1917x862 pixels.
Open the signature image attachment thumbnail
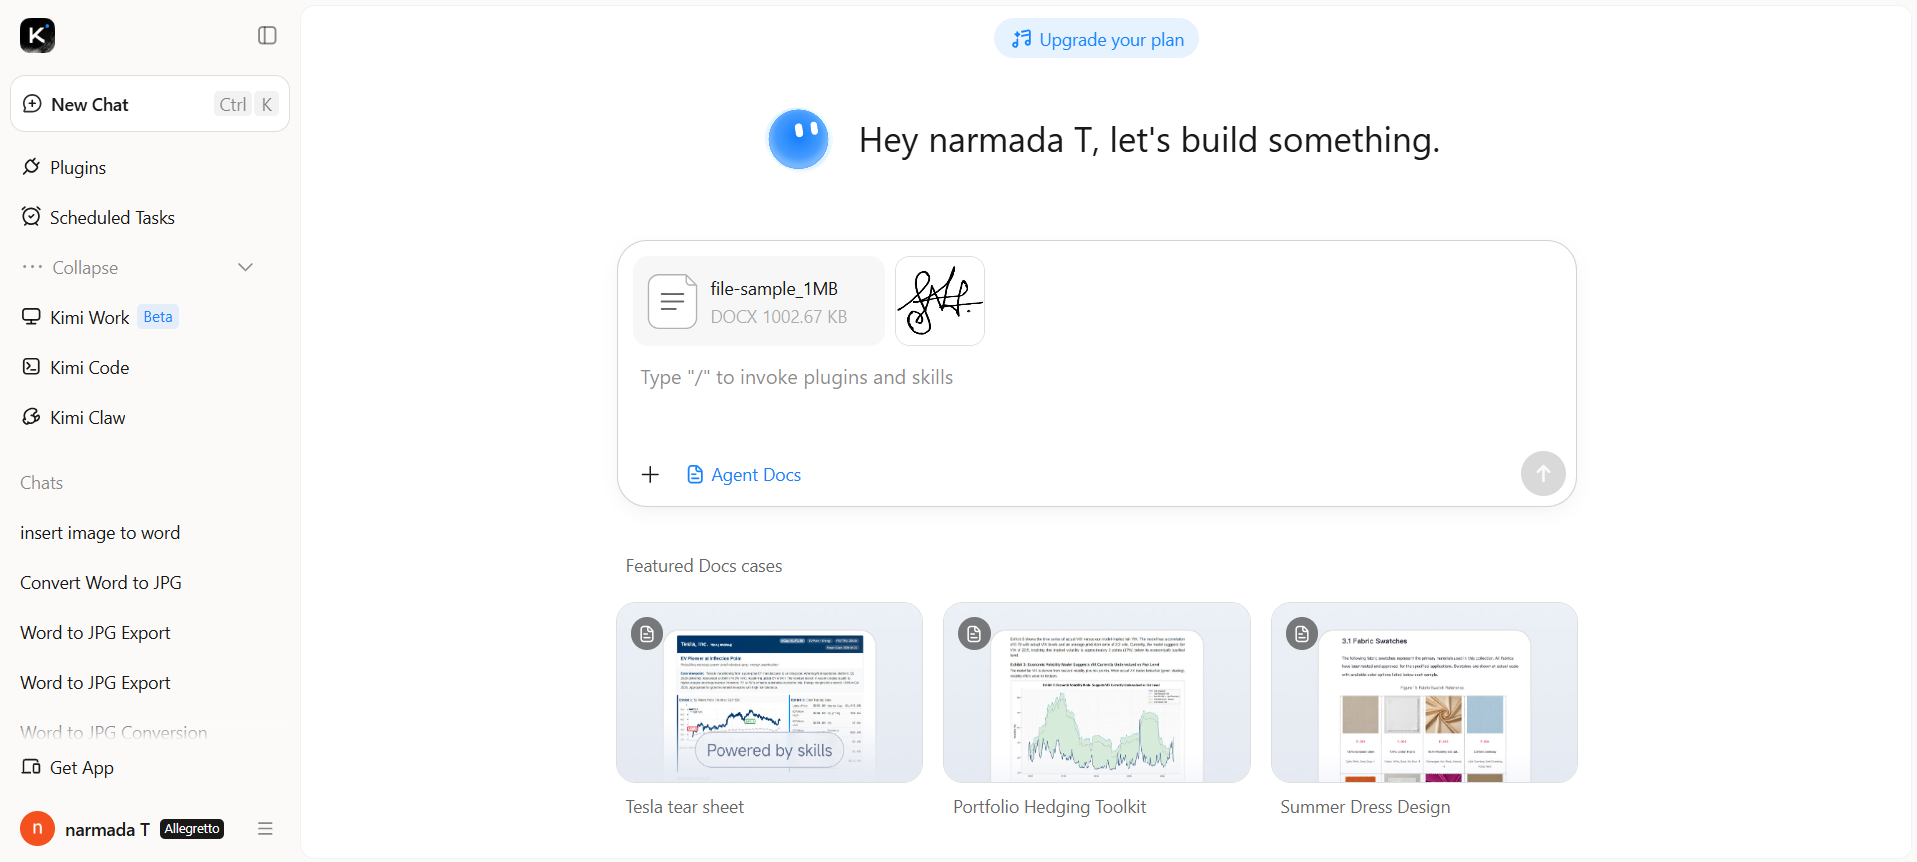940,301
